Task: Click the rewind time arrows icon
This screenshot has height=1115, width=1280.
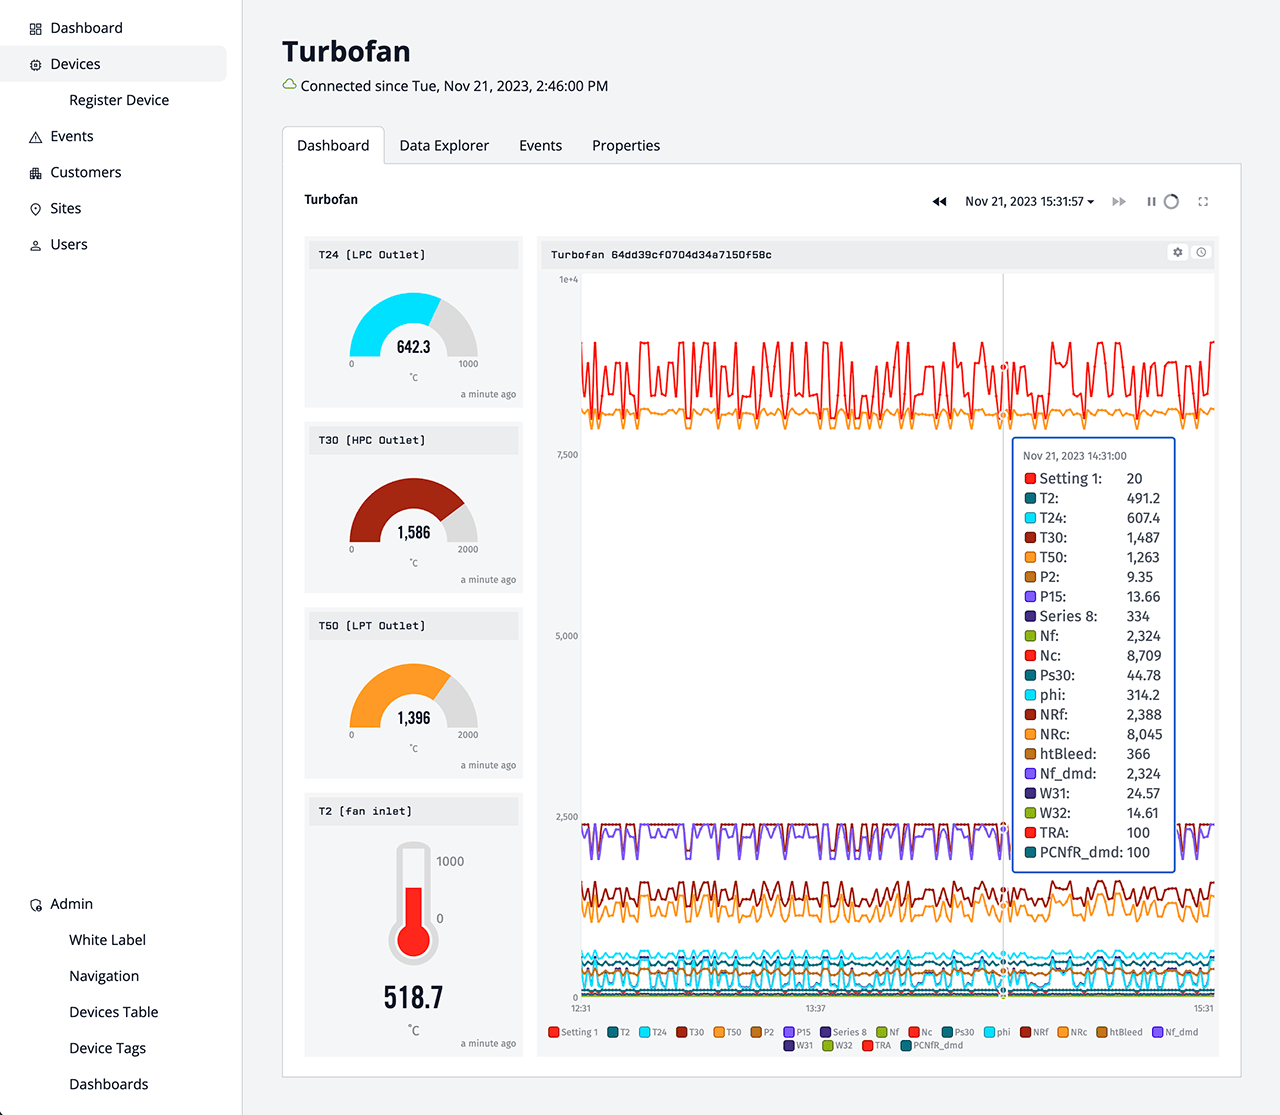Action: coord(939,202)
